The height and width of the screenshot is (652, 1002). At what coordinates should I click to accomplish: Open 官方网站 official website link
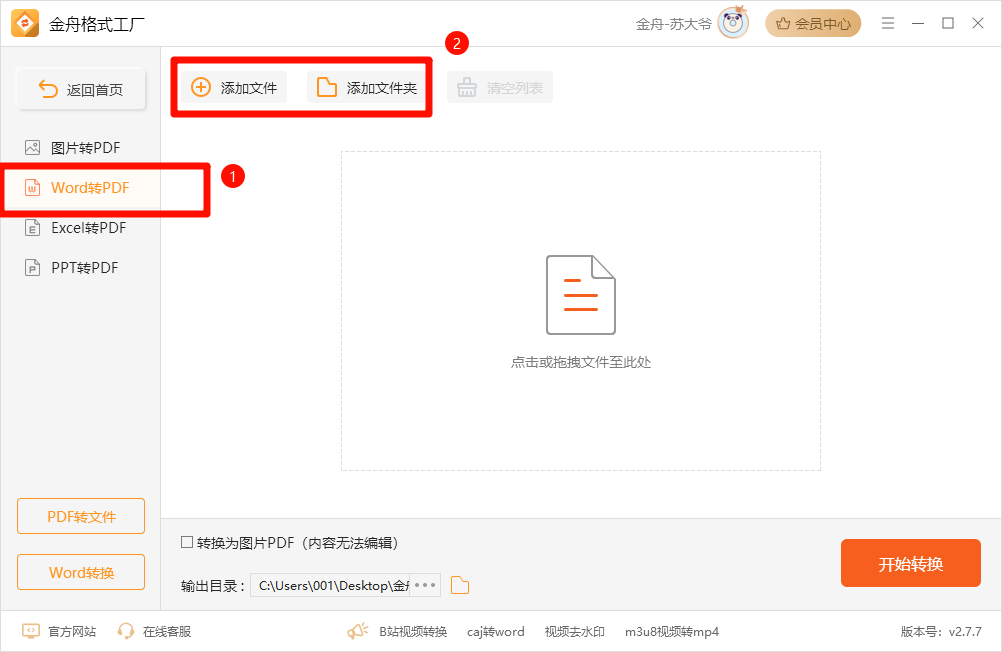[x=59, y=632]
